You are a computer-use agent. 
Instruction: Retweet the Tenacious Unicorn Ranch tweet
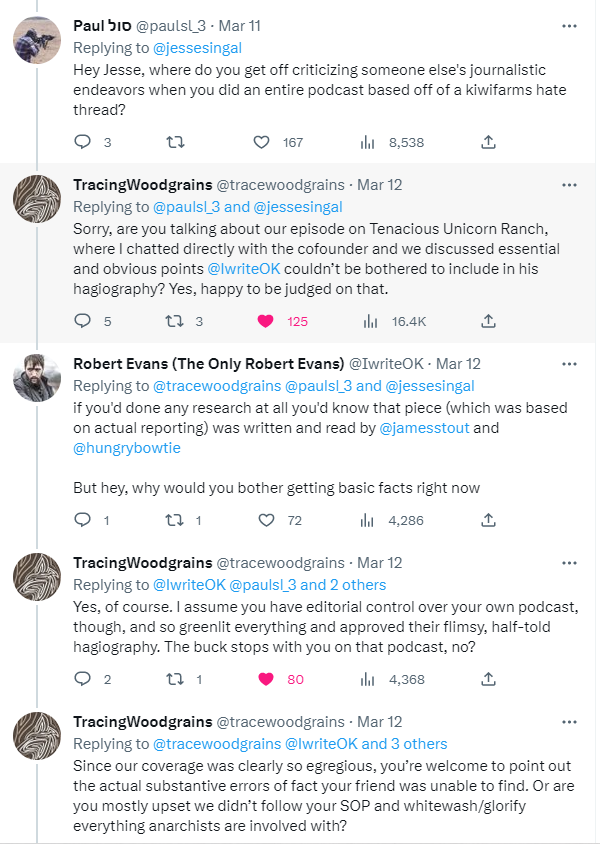[x=175, y=321]
